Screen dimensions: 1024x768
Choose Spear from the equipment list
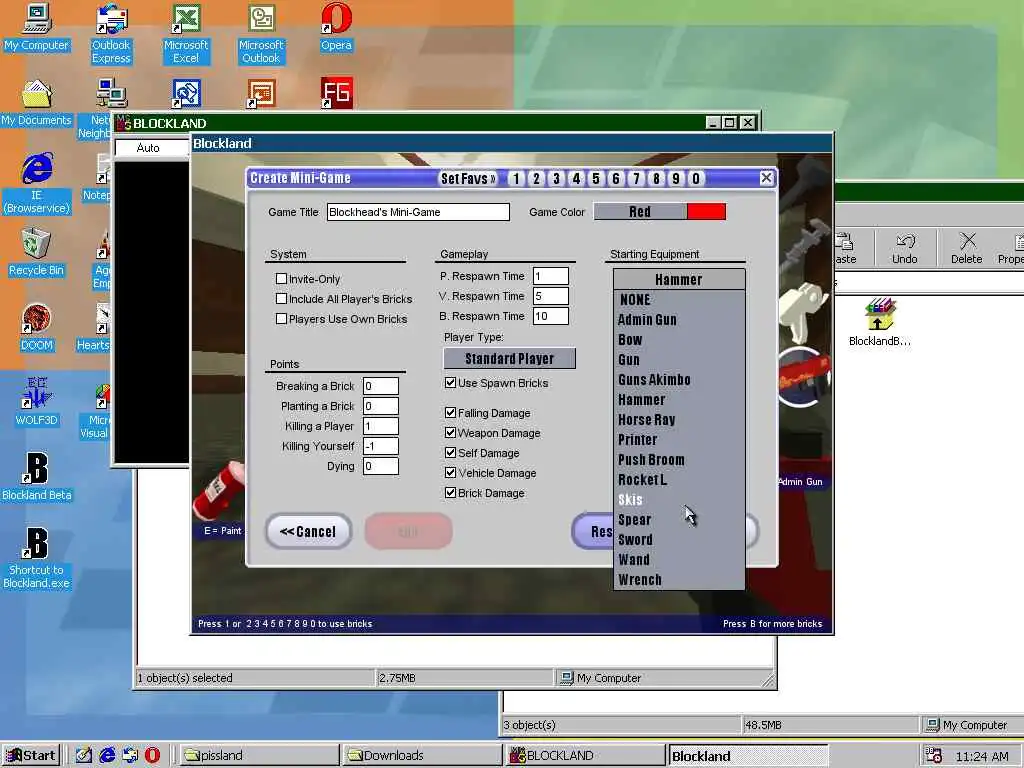click(679, 520)
